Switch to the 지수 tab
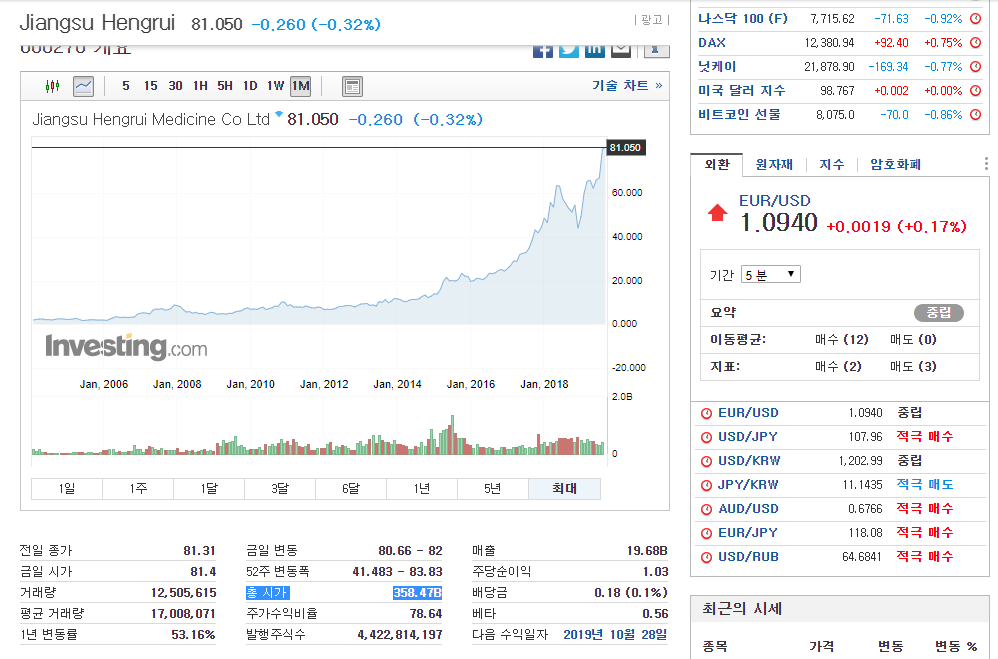The width and height of the screenshot is (998, 659). (831, 164)
